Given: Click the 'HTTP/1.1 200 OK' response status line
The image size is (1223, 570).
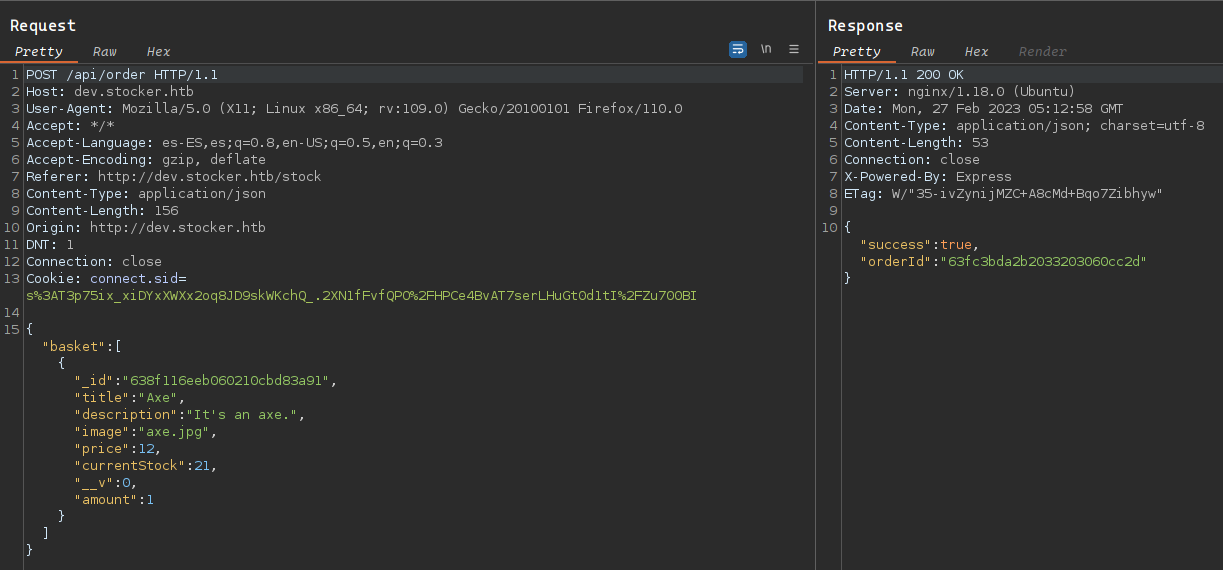Looking at the screenshot, I should click(x=904, y=75).
